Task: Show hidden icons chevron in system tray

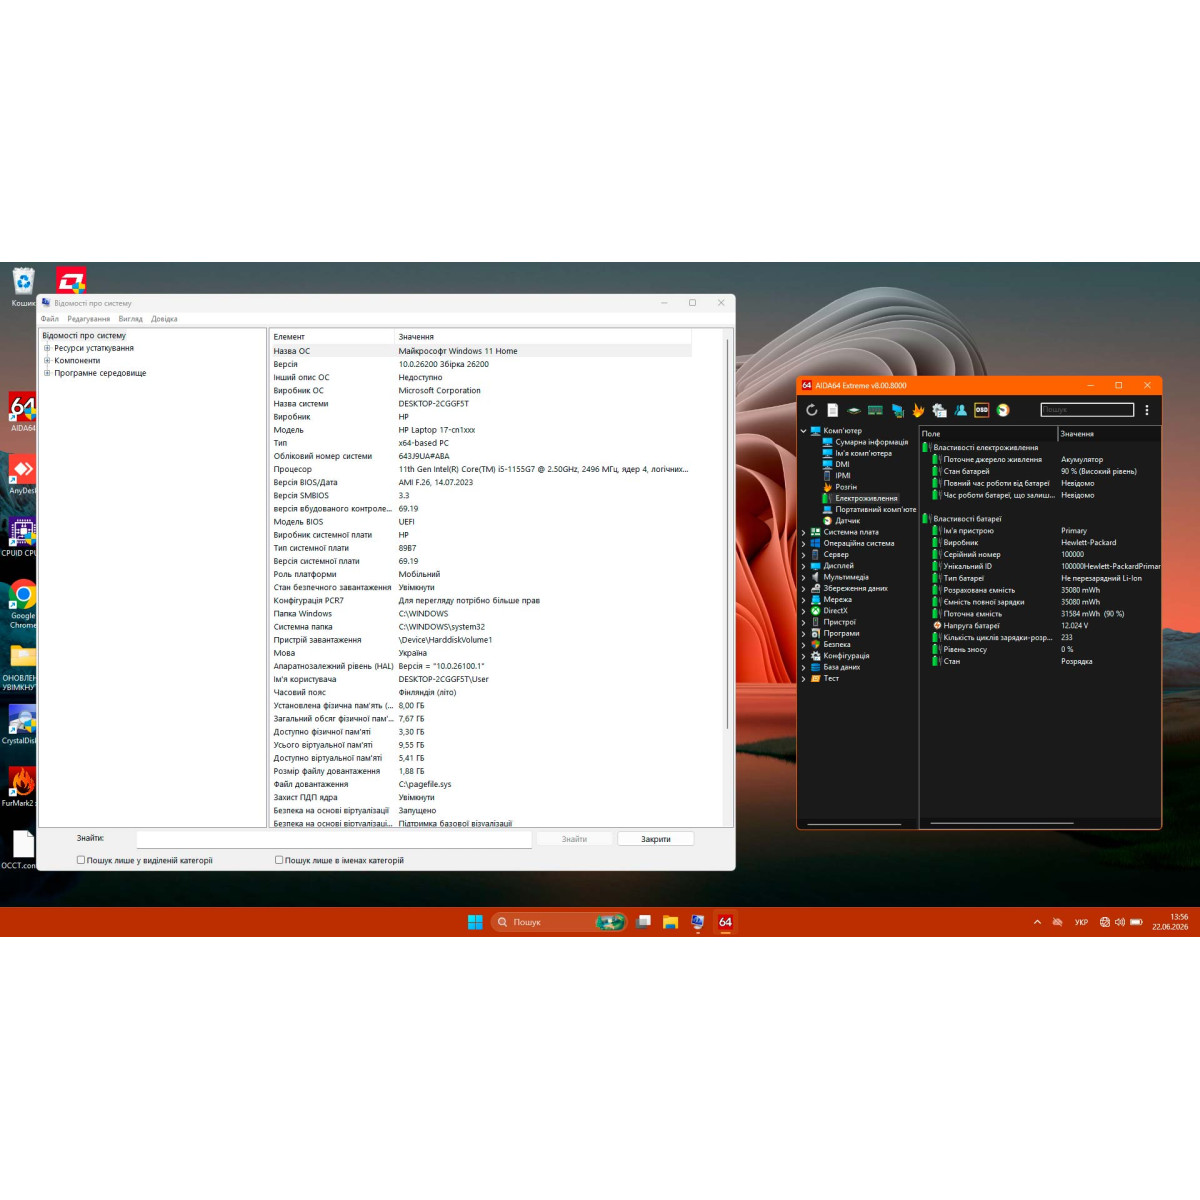Action: click(1037, 922)
